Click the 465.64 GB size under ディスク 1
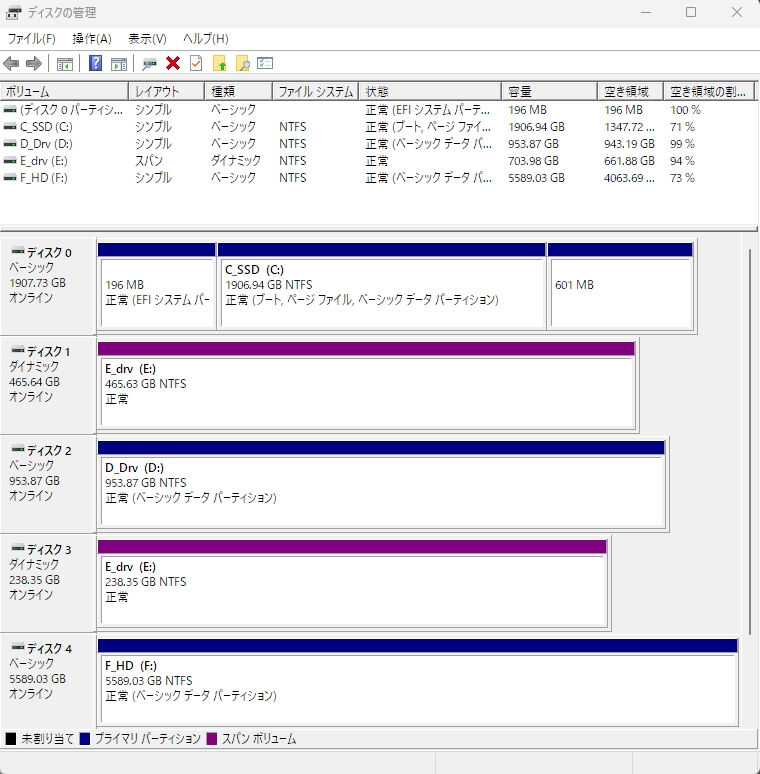760x774 pixels. (35, 382)
